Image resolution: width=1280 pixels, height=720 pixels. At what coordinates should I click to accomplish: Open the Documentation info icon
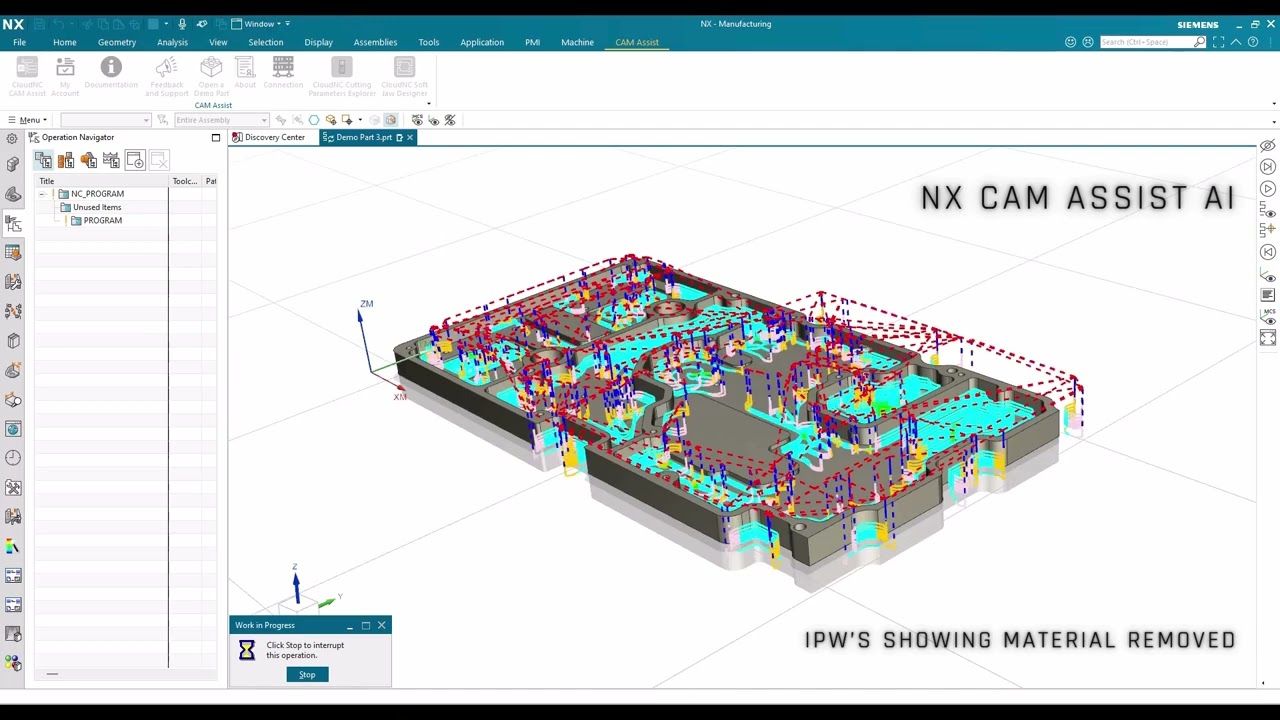coord(111,72)
